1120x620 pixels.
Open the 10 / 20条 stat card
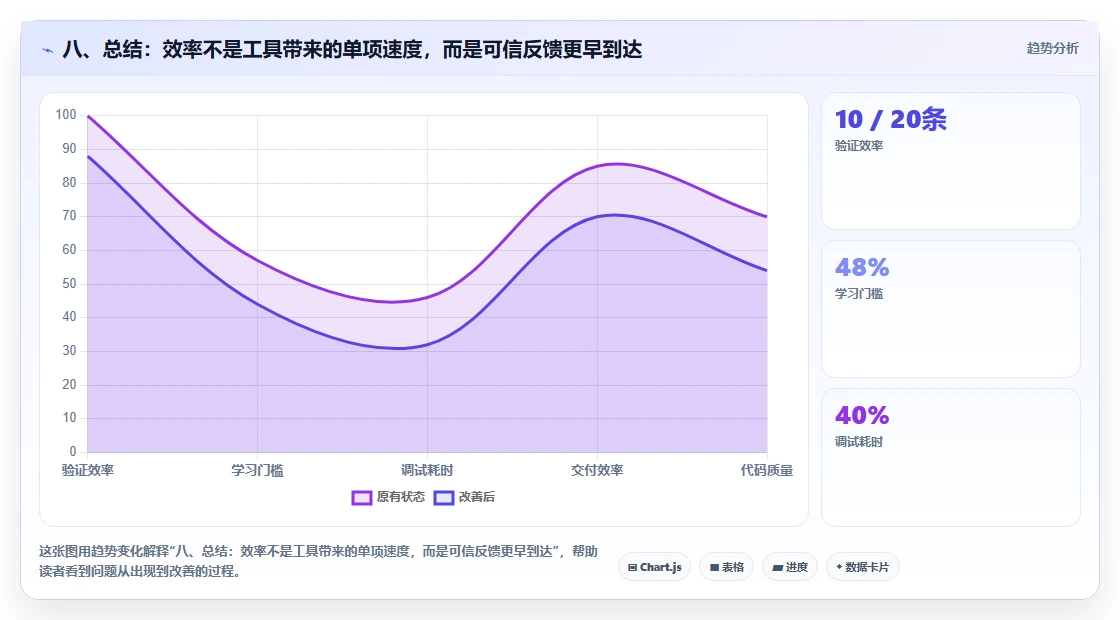click(x=951, y=161)
